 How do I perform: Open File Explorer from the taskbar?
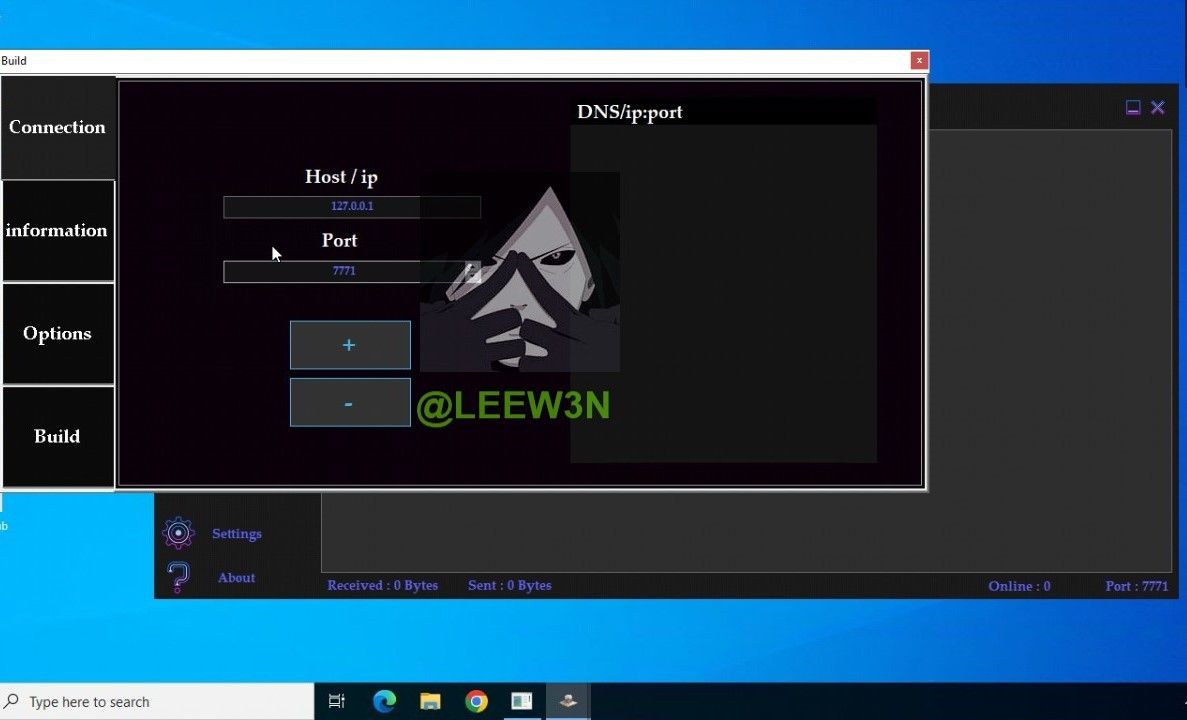pos(430,702)
